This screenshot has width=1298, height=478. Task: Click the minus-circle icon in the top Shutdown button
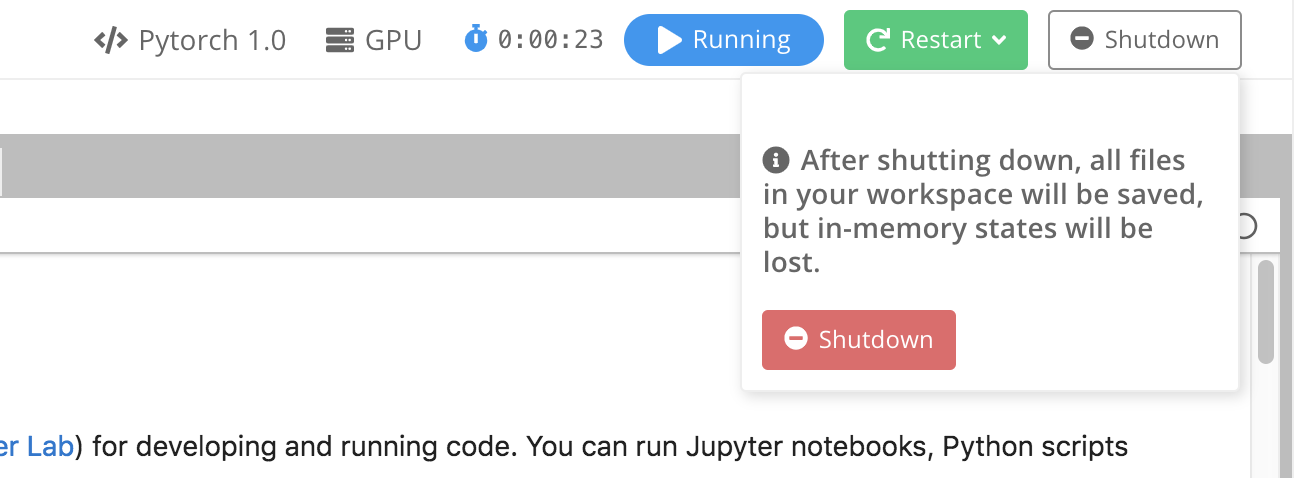(x=1081, y=40)
